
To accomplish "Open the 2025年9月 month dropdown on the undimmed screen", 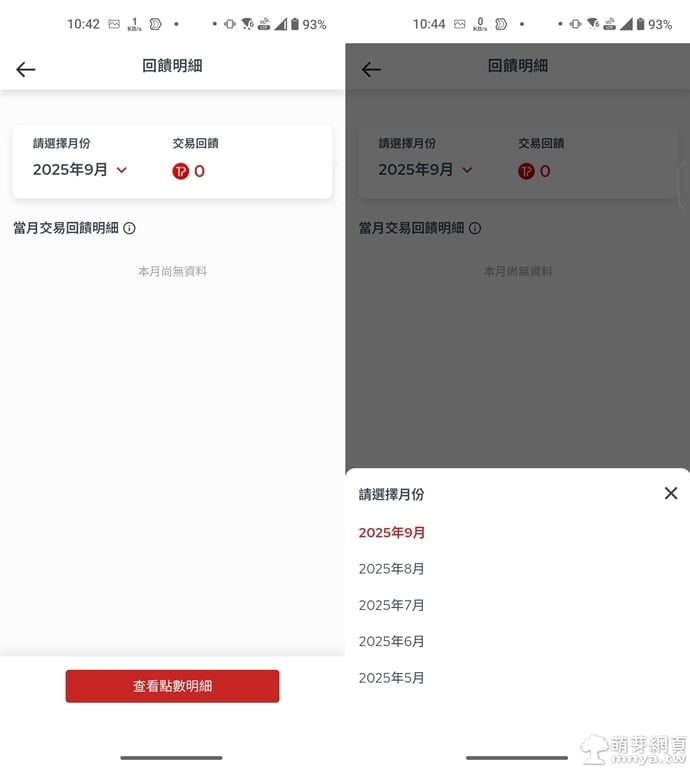I will 70,170.
